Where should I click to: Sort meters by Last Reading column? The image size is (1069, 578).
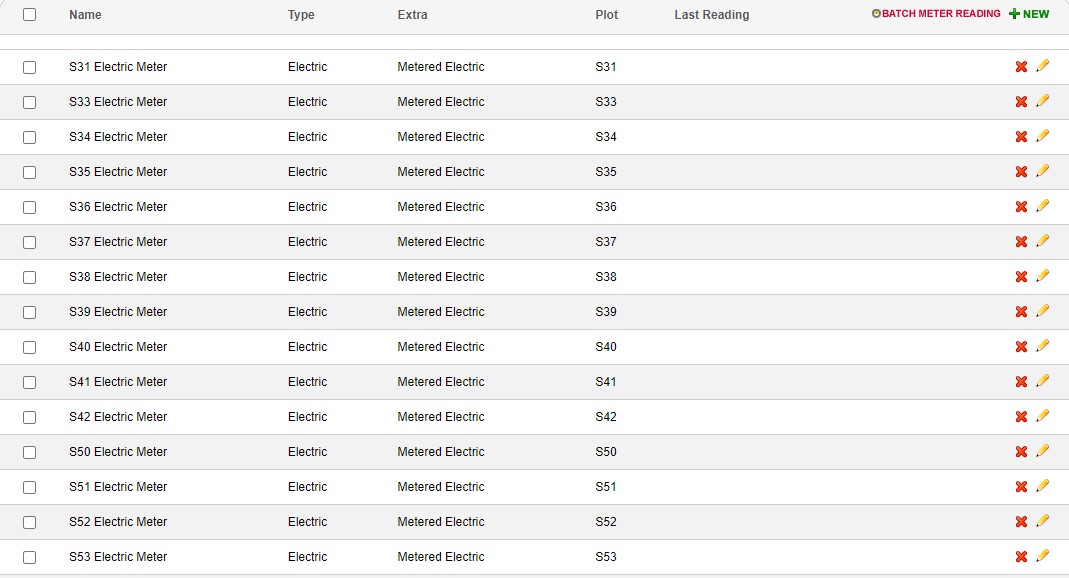[711, 15]
